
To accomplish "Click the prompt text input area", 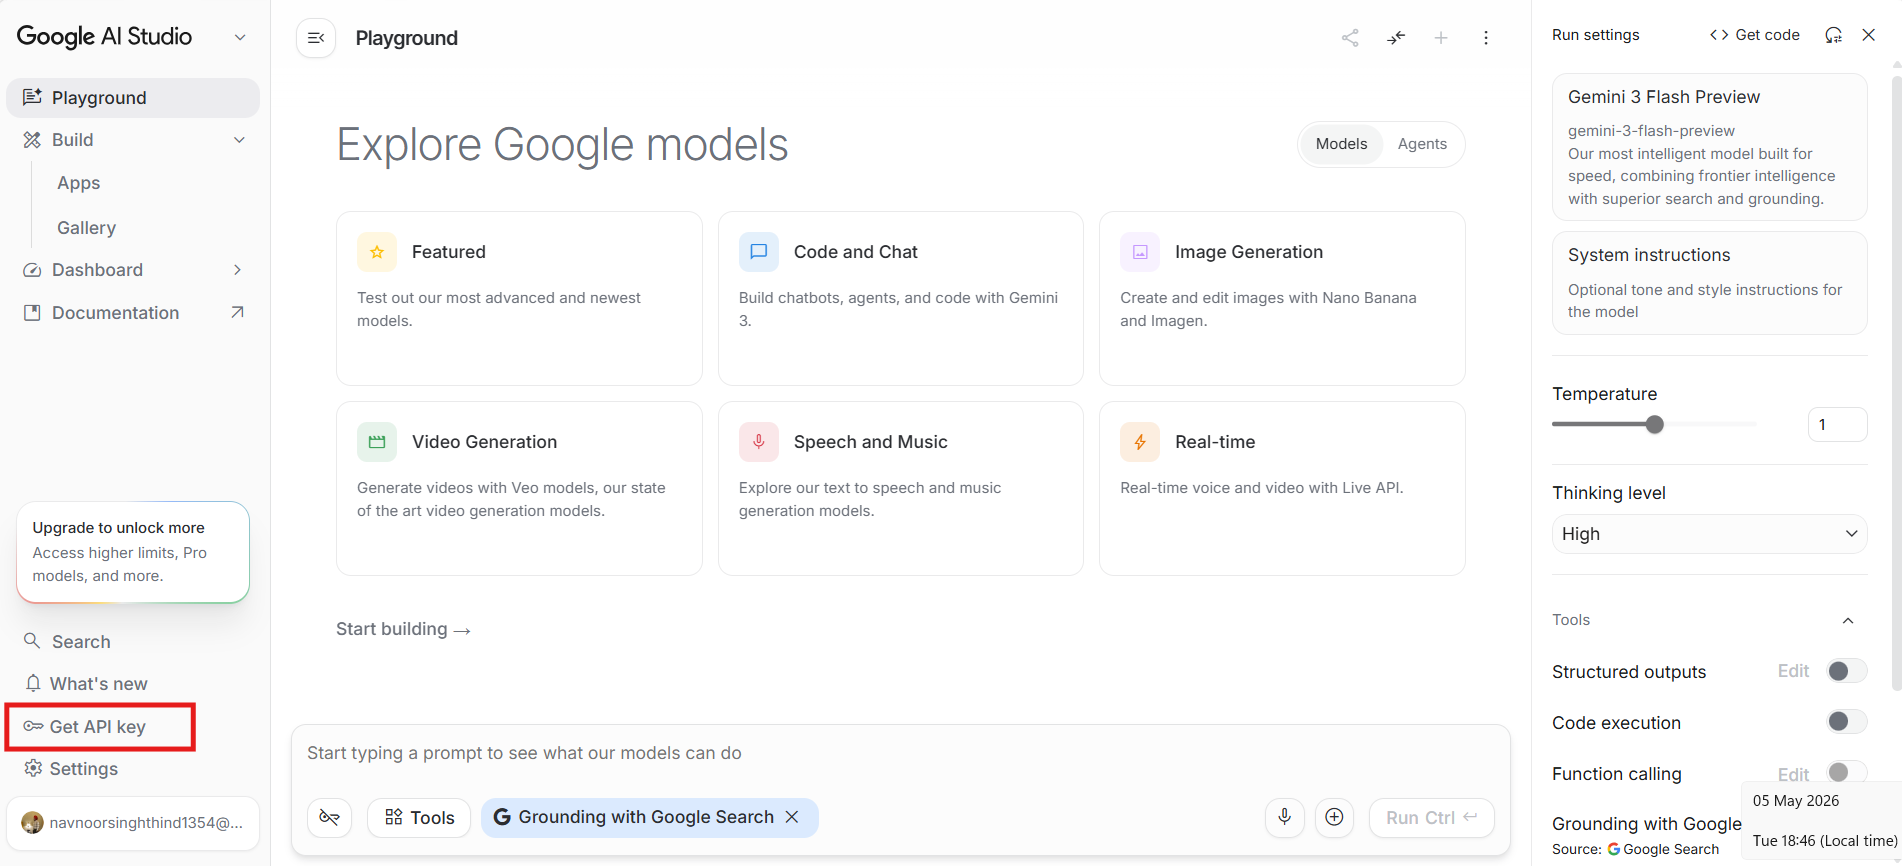I will (x=900, y=753).
